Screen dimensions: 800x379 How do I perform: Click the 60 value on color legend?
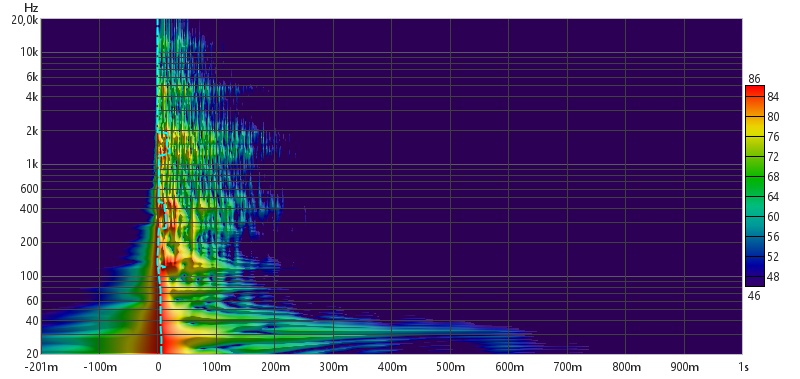pyautogui.click(x=773, y=217)
